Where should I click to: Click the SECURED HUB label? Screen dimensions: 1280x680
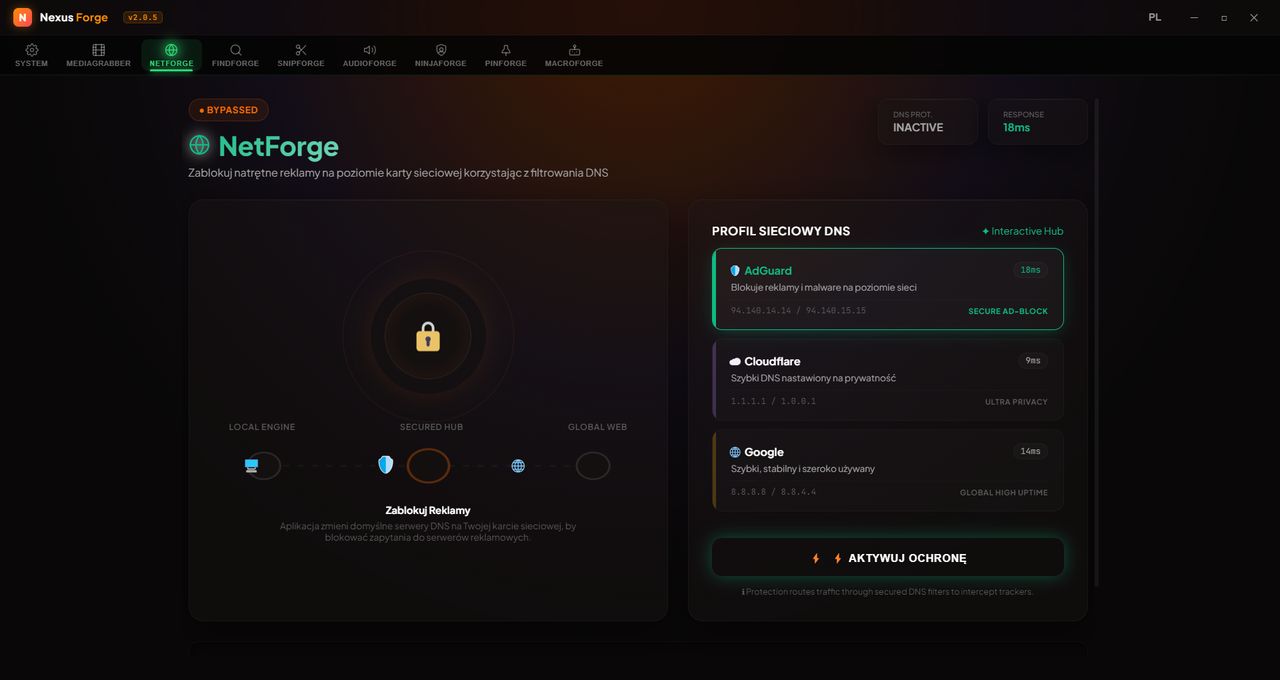click(x=431, y=427)
